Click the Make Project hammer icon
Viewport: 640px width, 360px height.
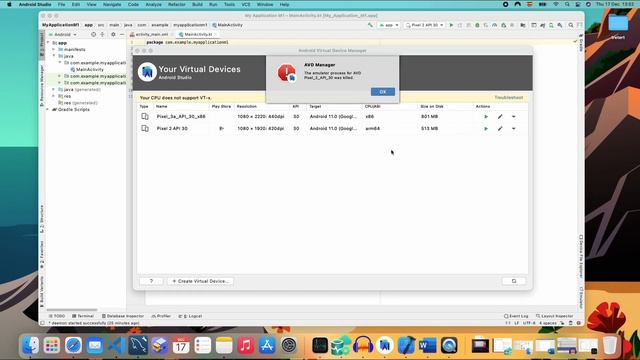point(370,25)
